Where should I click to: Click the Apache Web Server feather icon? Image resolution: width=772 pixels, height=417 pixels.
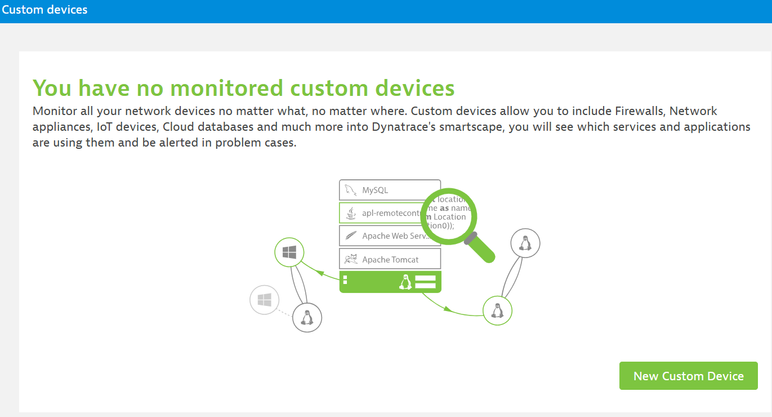[351, 236]
